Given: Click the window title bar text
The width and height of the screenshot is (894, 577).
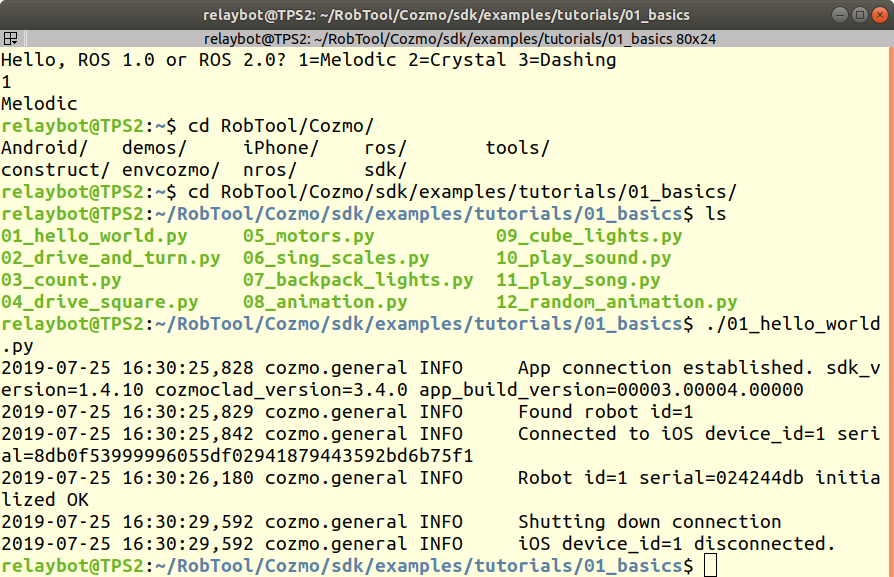Looking at the screenshot, I should pos(446,15).
